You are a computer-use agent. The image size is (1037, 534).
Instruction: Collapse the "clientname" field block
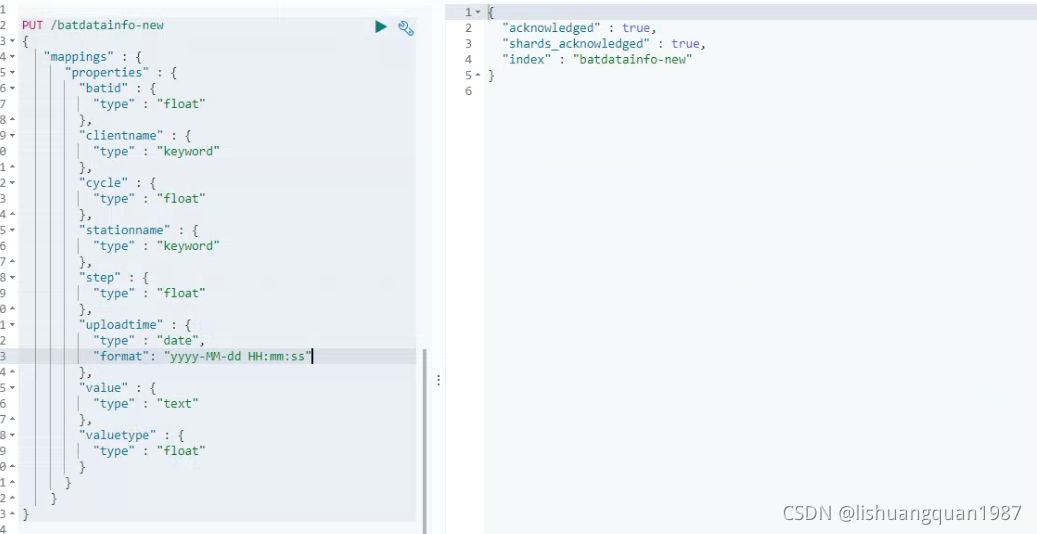[x=12, y=136]
